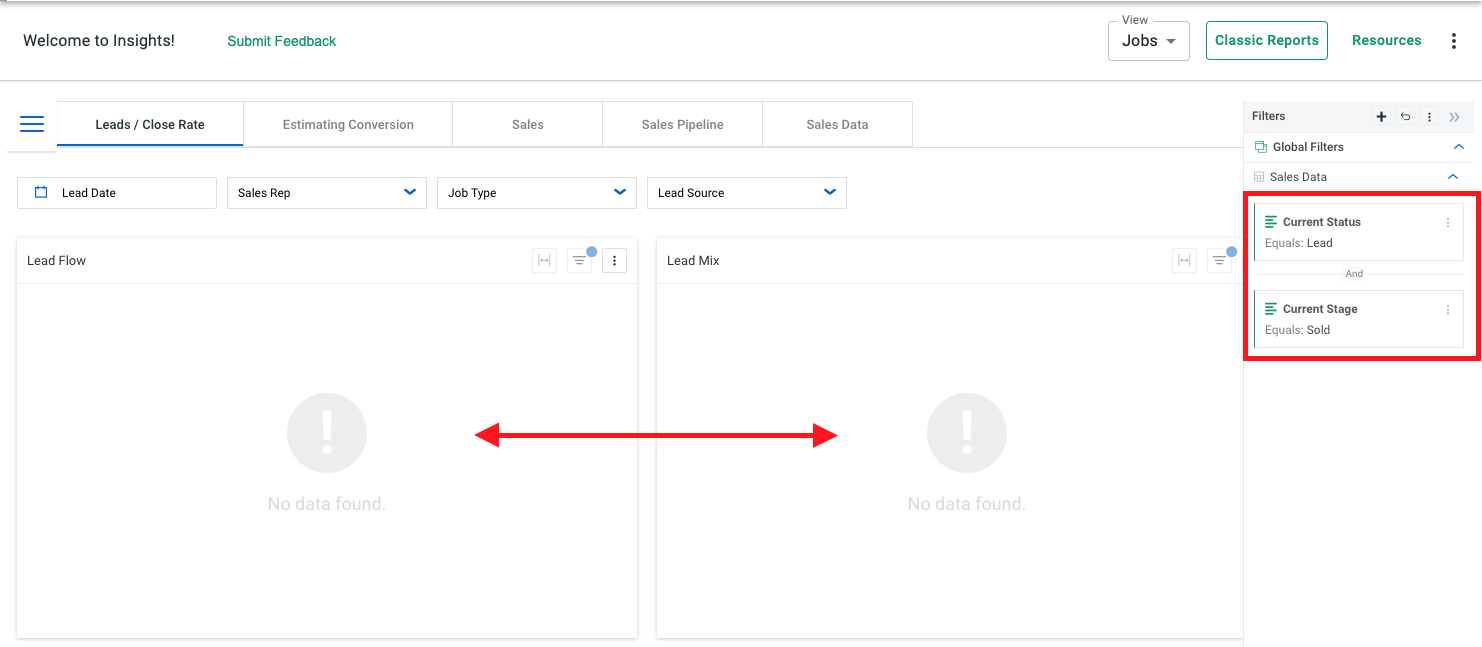Collapse the Global Filters section
Image resolution: width=1482 pixels, height=647 pixels.
pos(1460,146)
